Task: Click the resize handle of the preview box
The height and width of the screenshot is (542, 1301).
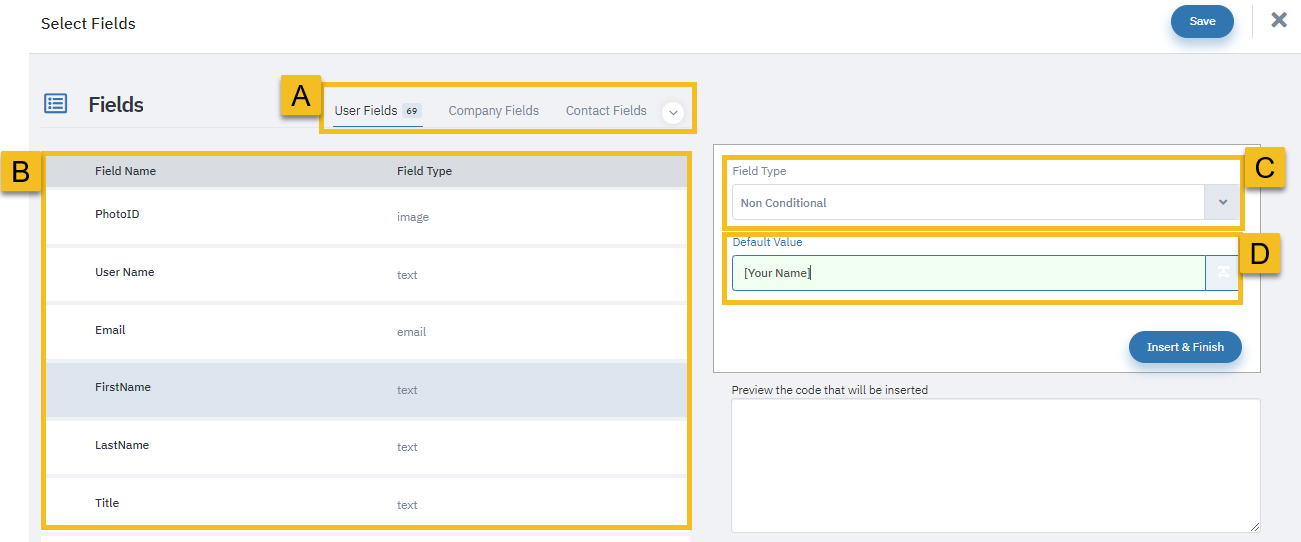Action: tap(1254, 526)
